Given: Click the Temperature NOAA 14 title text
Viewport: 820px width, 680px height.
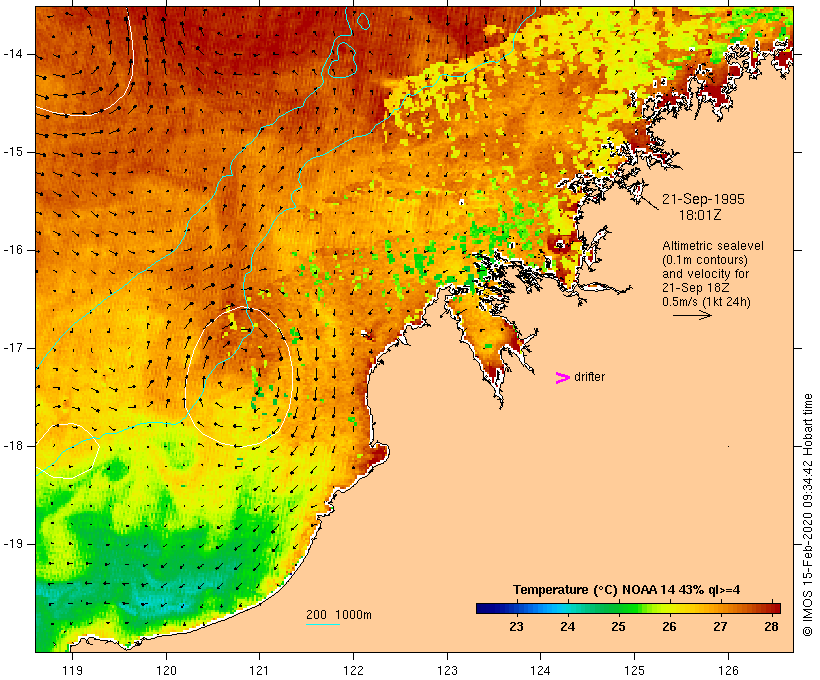Looking at the screenshot, I should (627, 590).
